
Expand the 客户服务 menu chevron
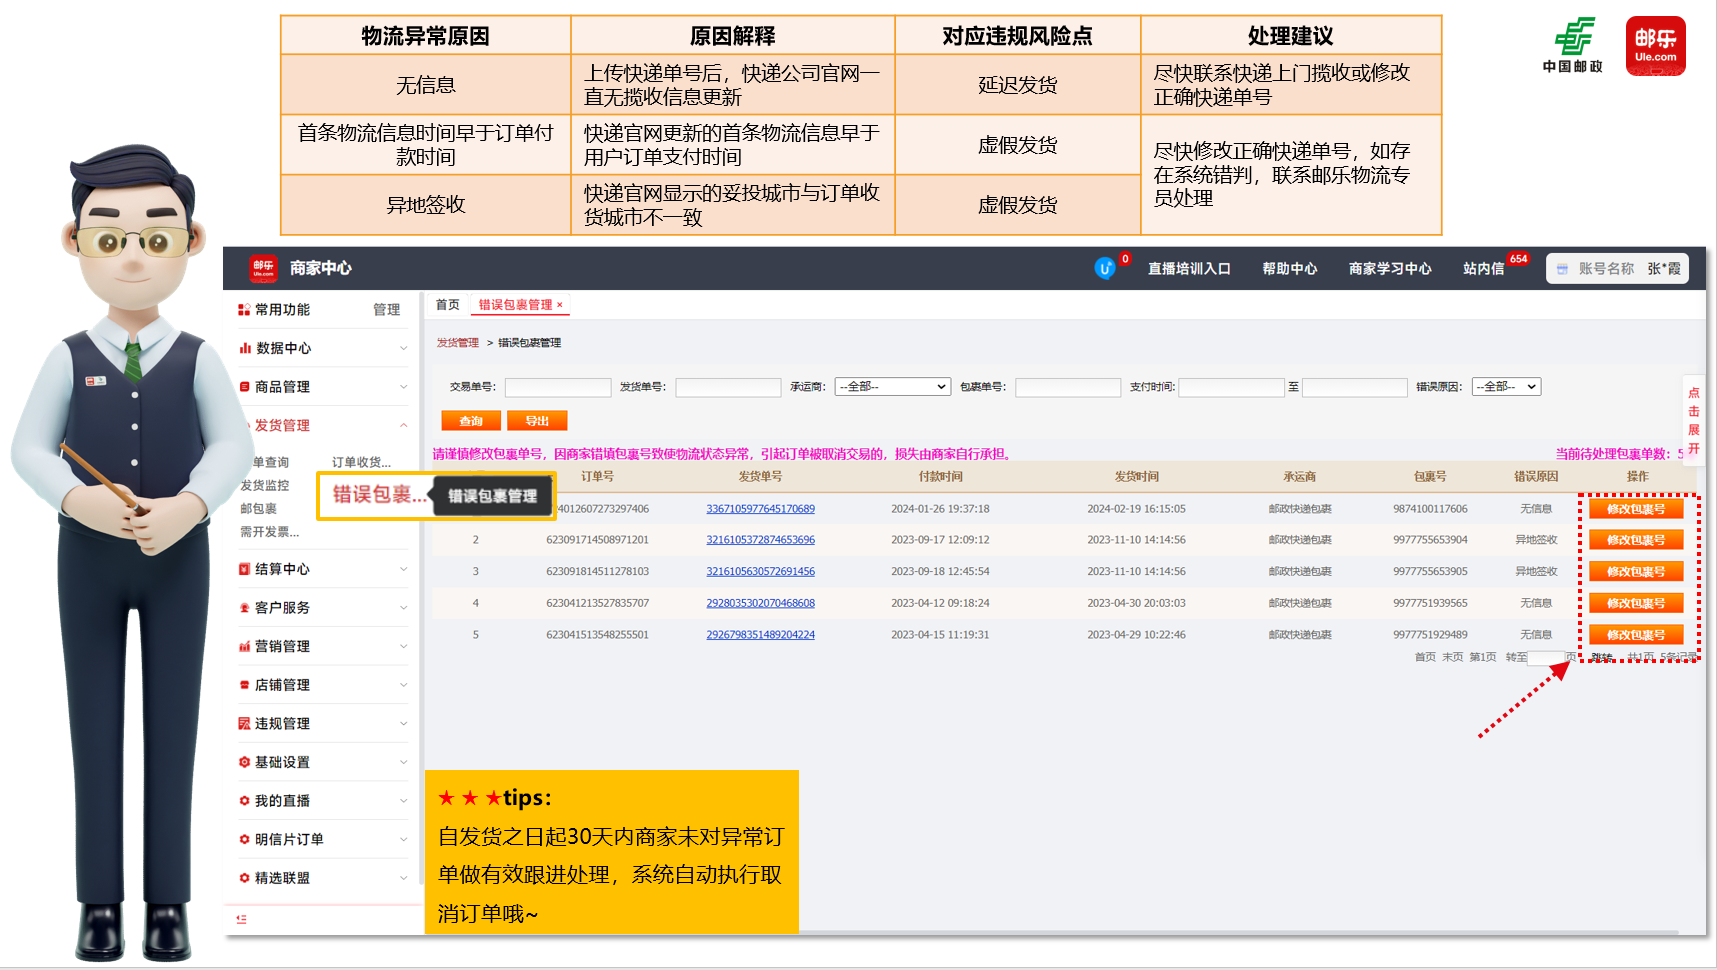point(404,608)
